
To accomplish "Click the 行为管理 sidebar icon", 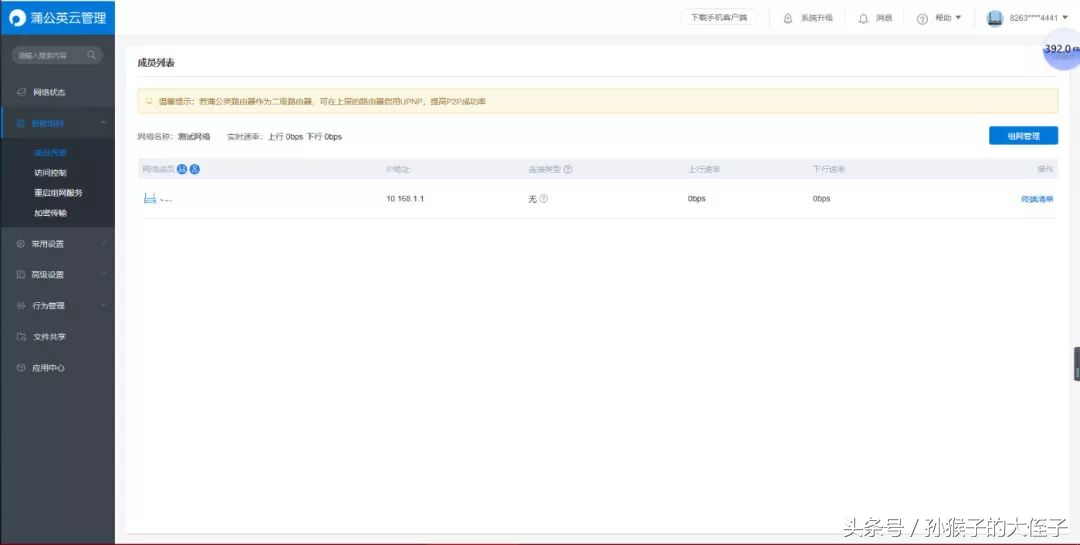I will pyautogui.click(x=21, y=305).
